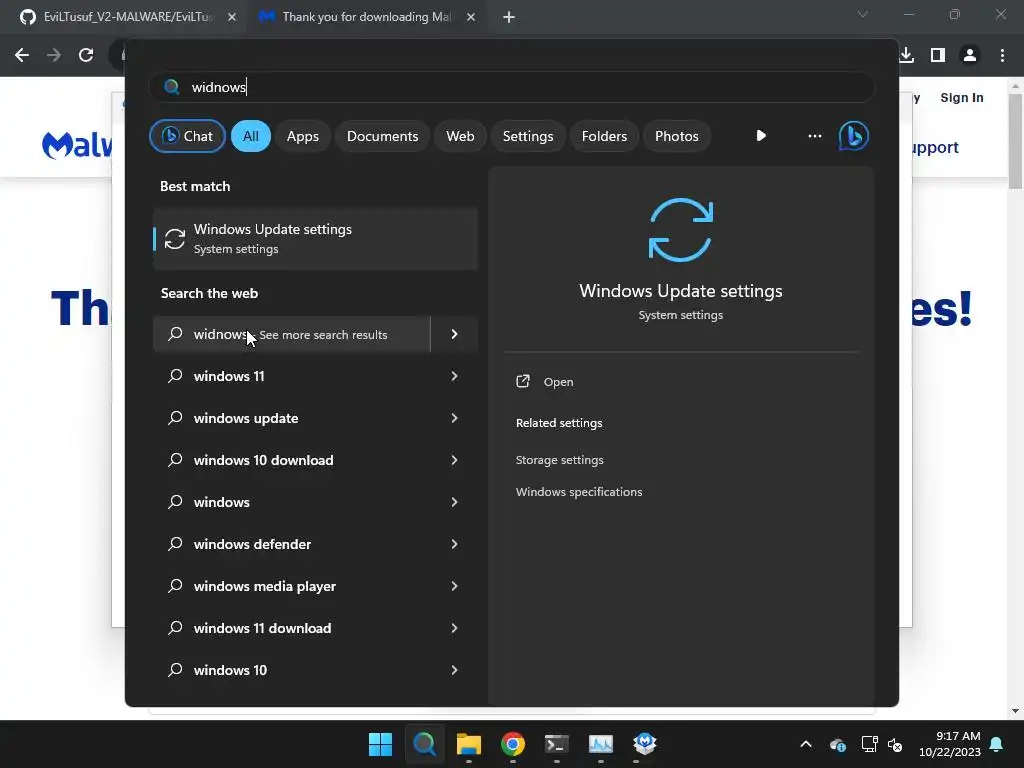Expand the windows 10 download suggestion arrow
1024x768 pixels.
coord(455,460)
